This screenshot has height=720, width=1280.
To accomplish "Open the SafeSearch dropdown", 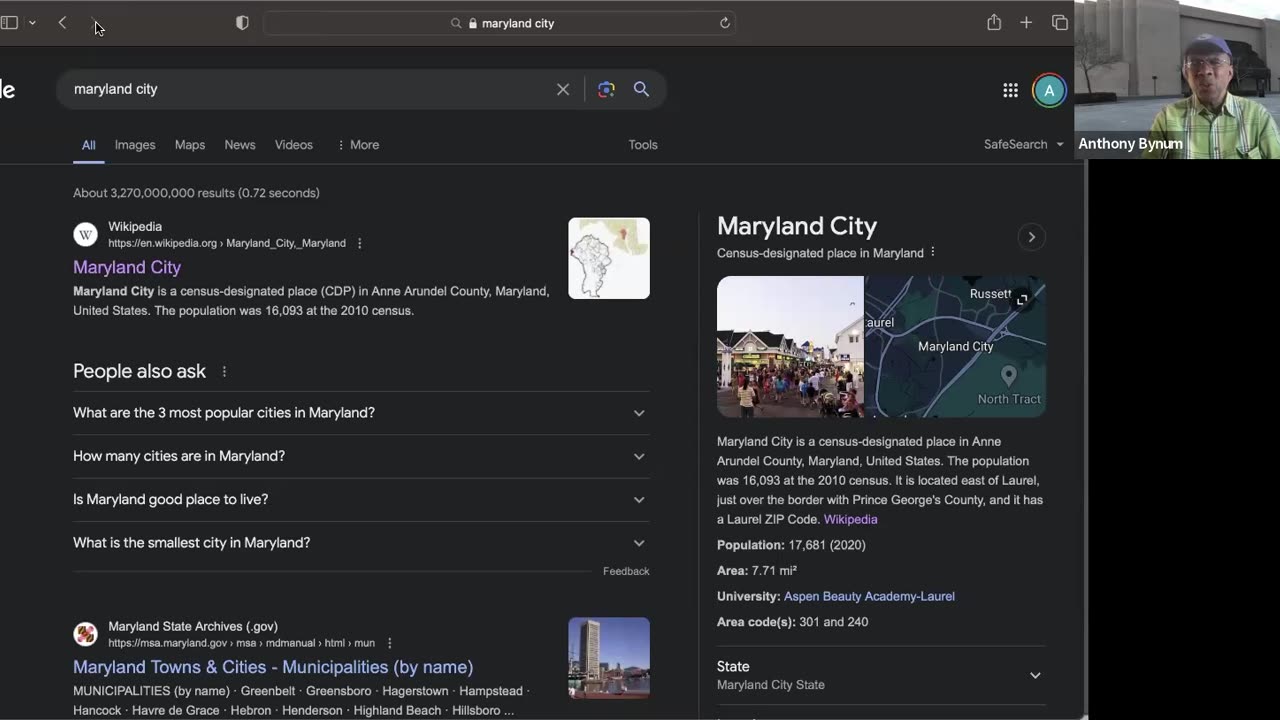I will pos(1023,144).
